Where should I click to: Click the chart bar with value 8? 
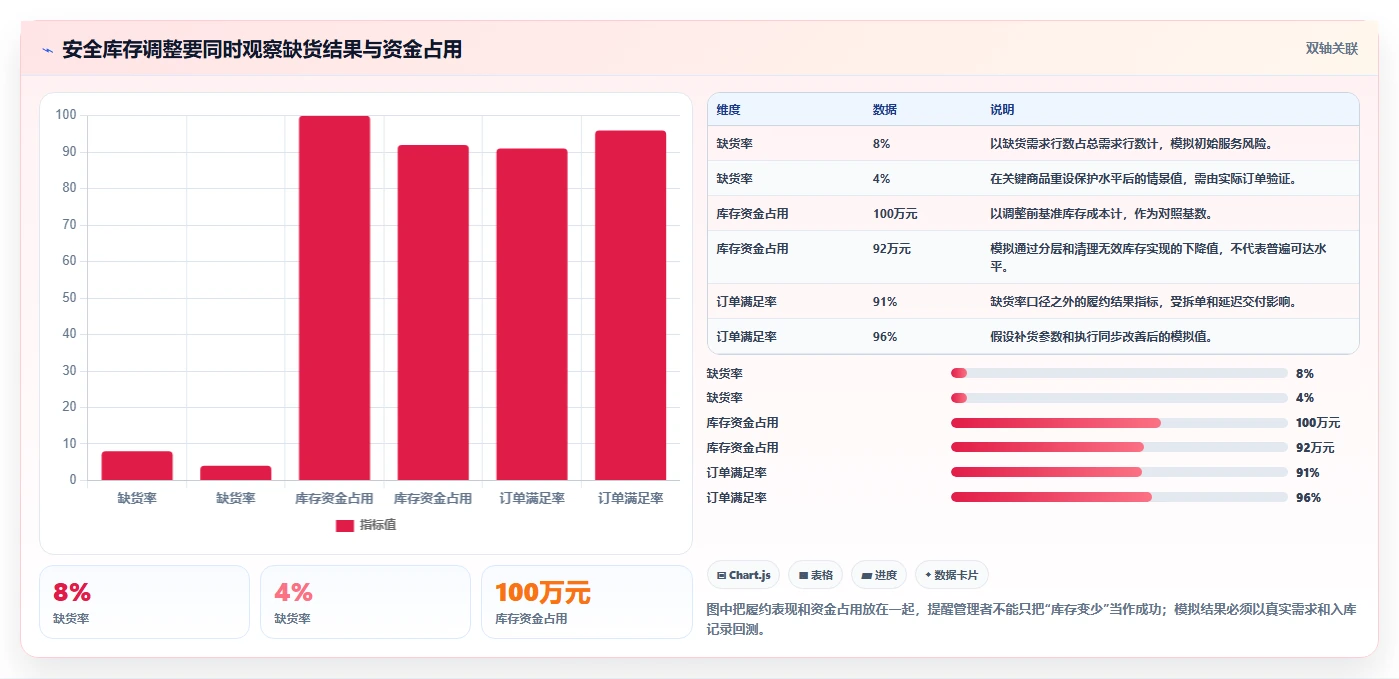click(x=137, y=466)
